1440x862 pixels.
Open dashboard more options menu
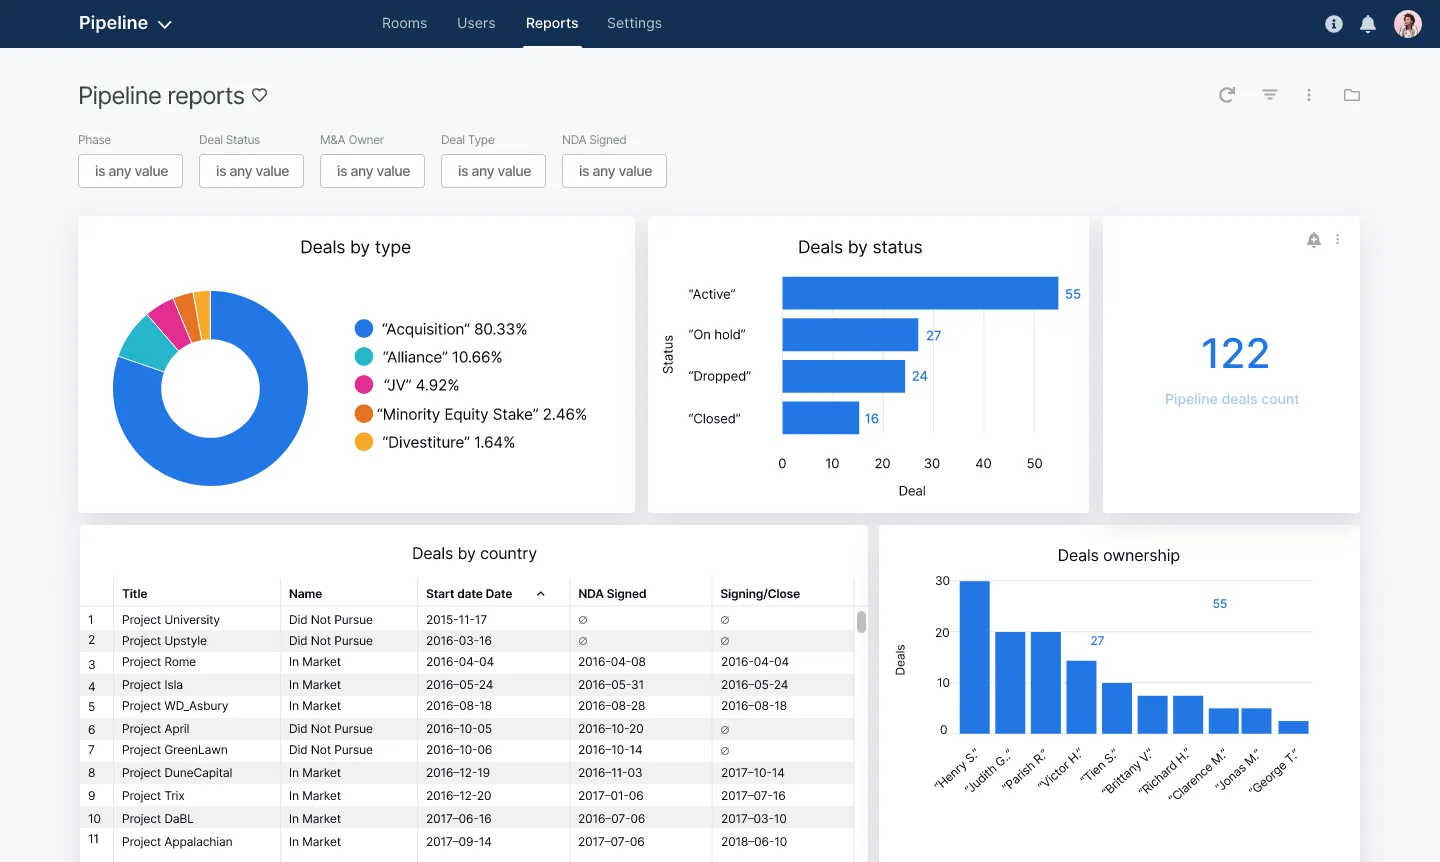1309,95
